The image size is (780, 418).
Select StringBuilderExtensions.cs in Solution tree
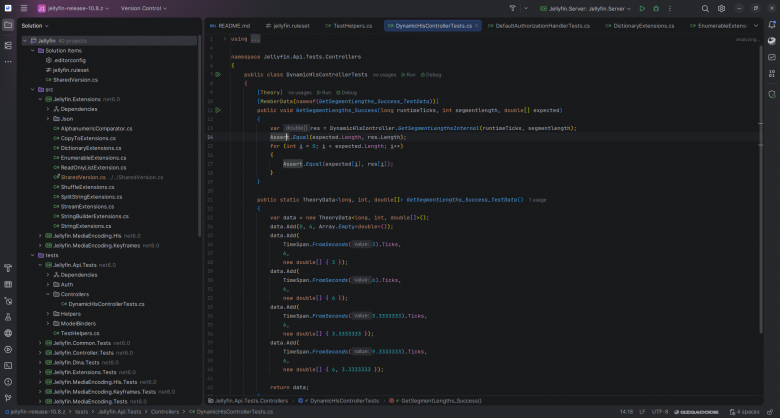(x=91, y=216)
